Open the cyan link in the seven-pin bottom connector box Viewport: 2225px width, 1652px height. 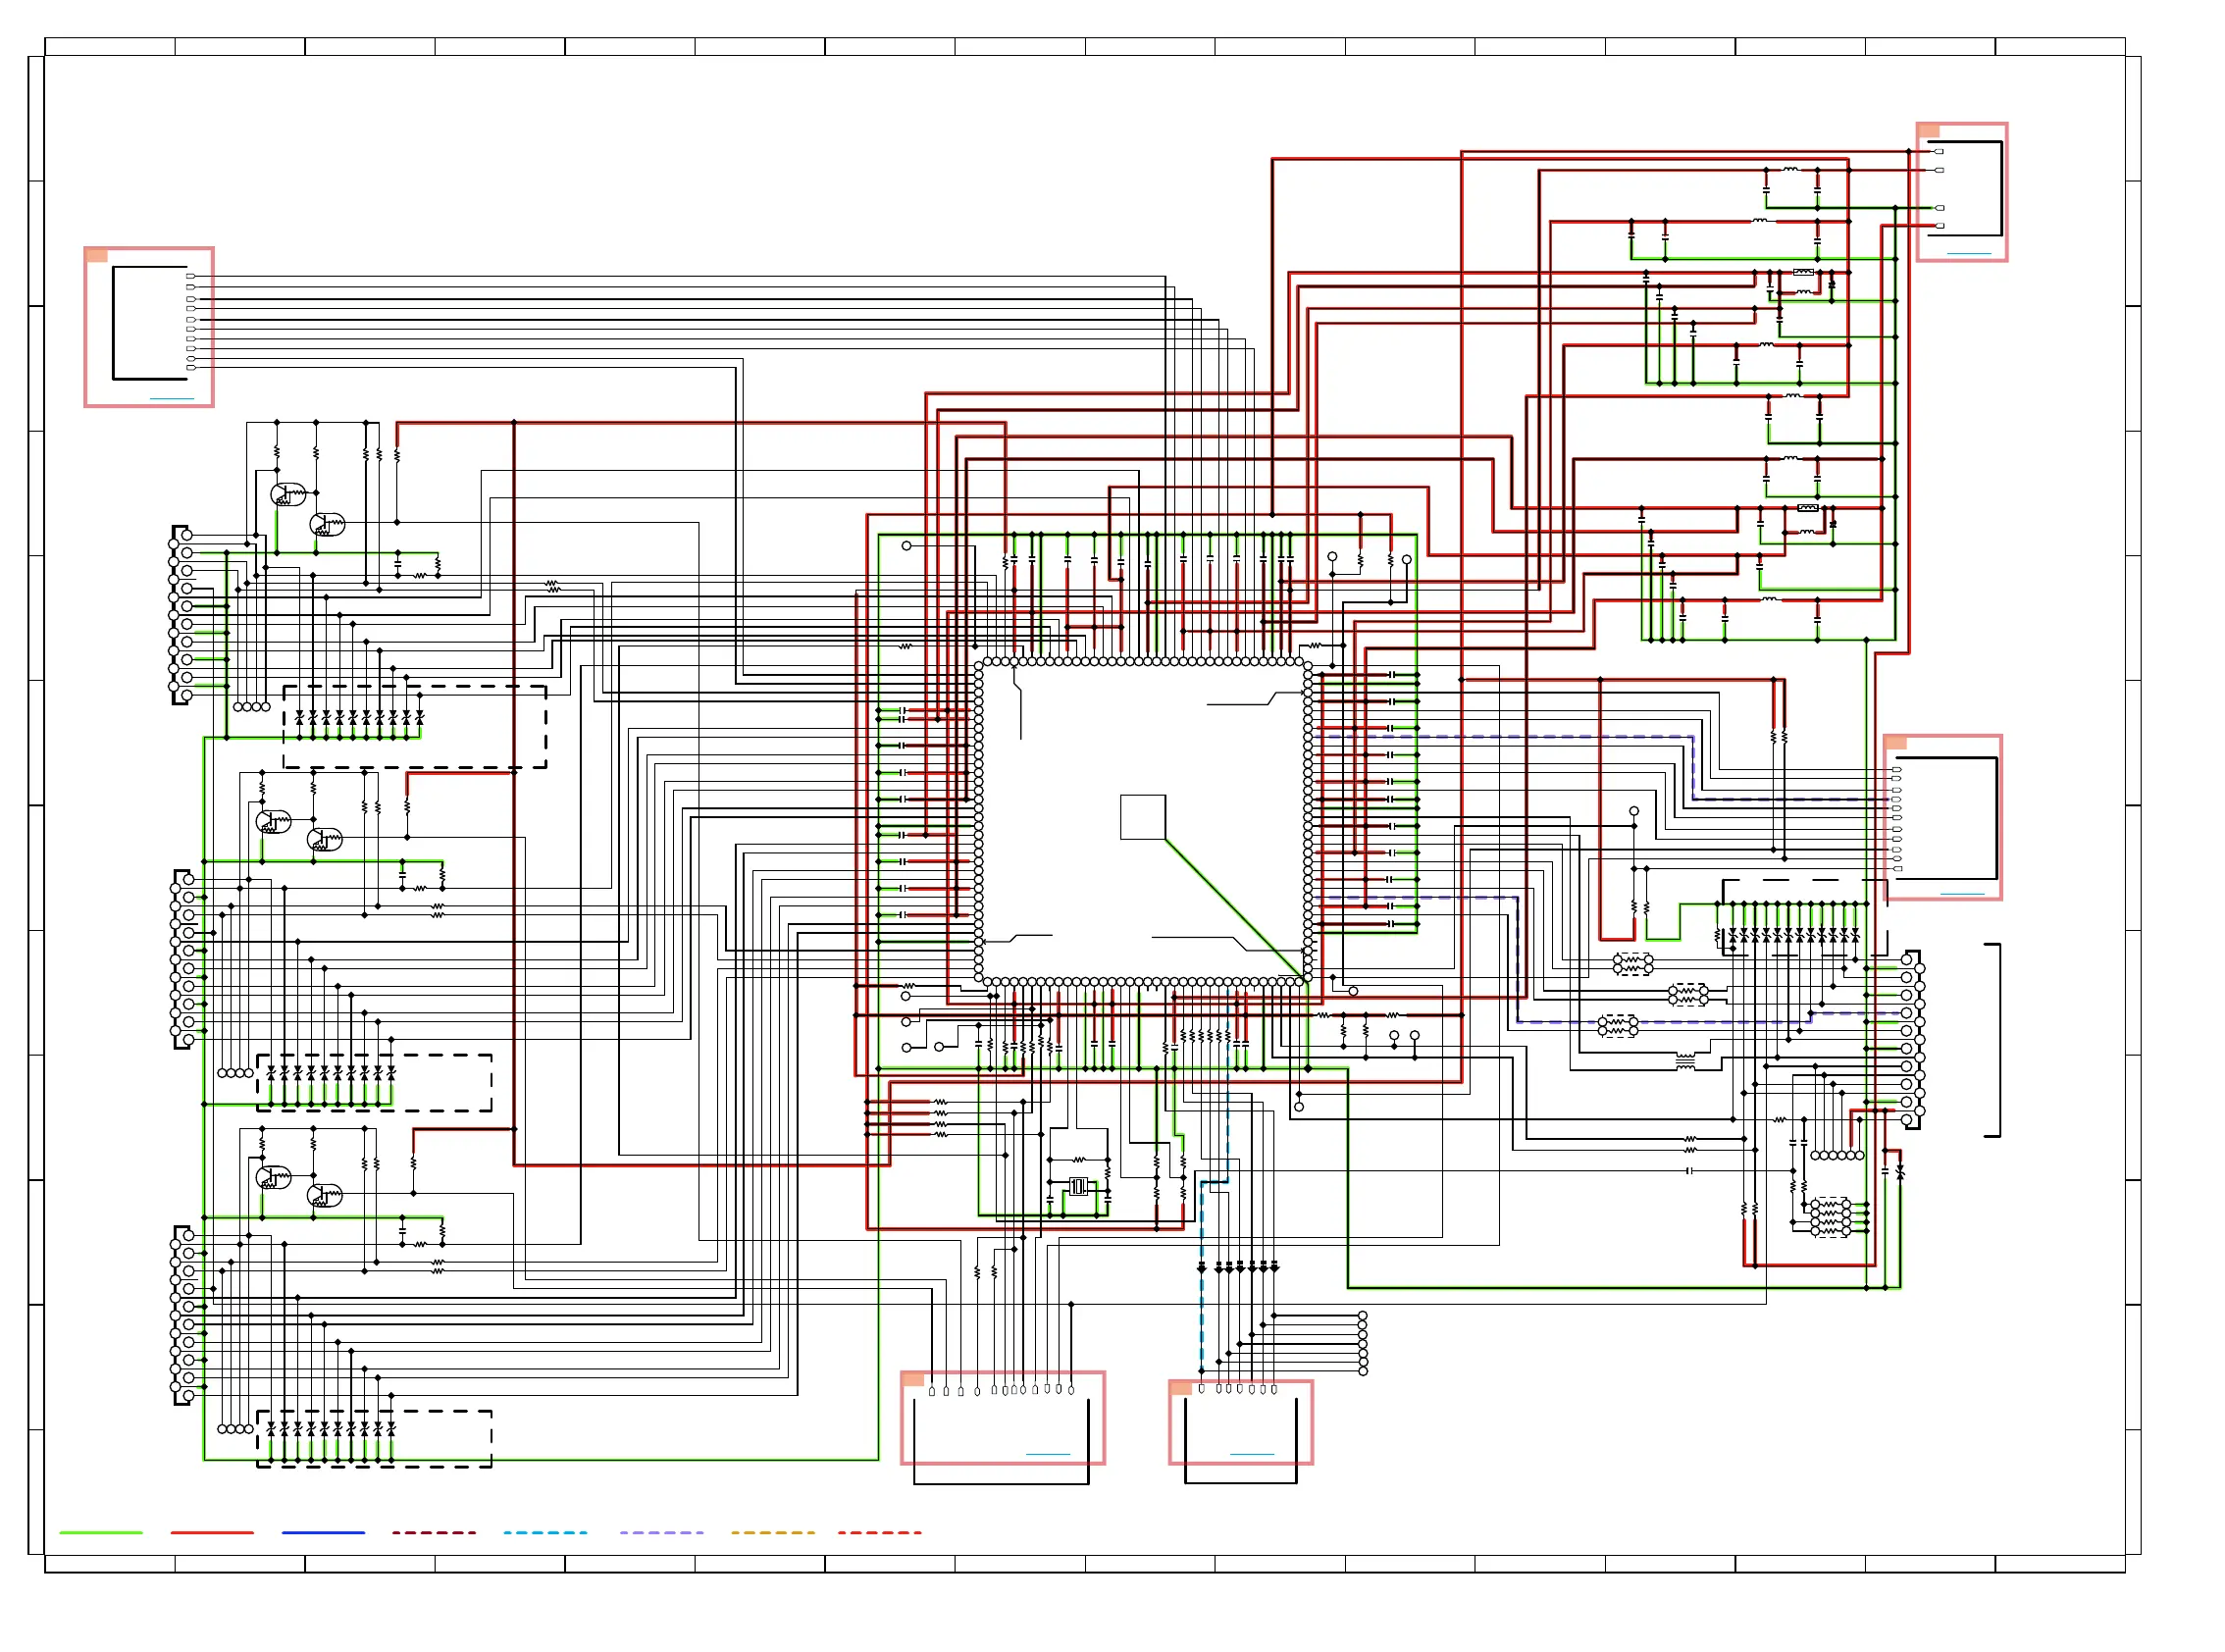tap(1252, 1453)
